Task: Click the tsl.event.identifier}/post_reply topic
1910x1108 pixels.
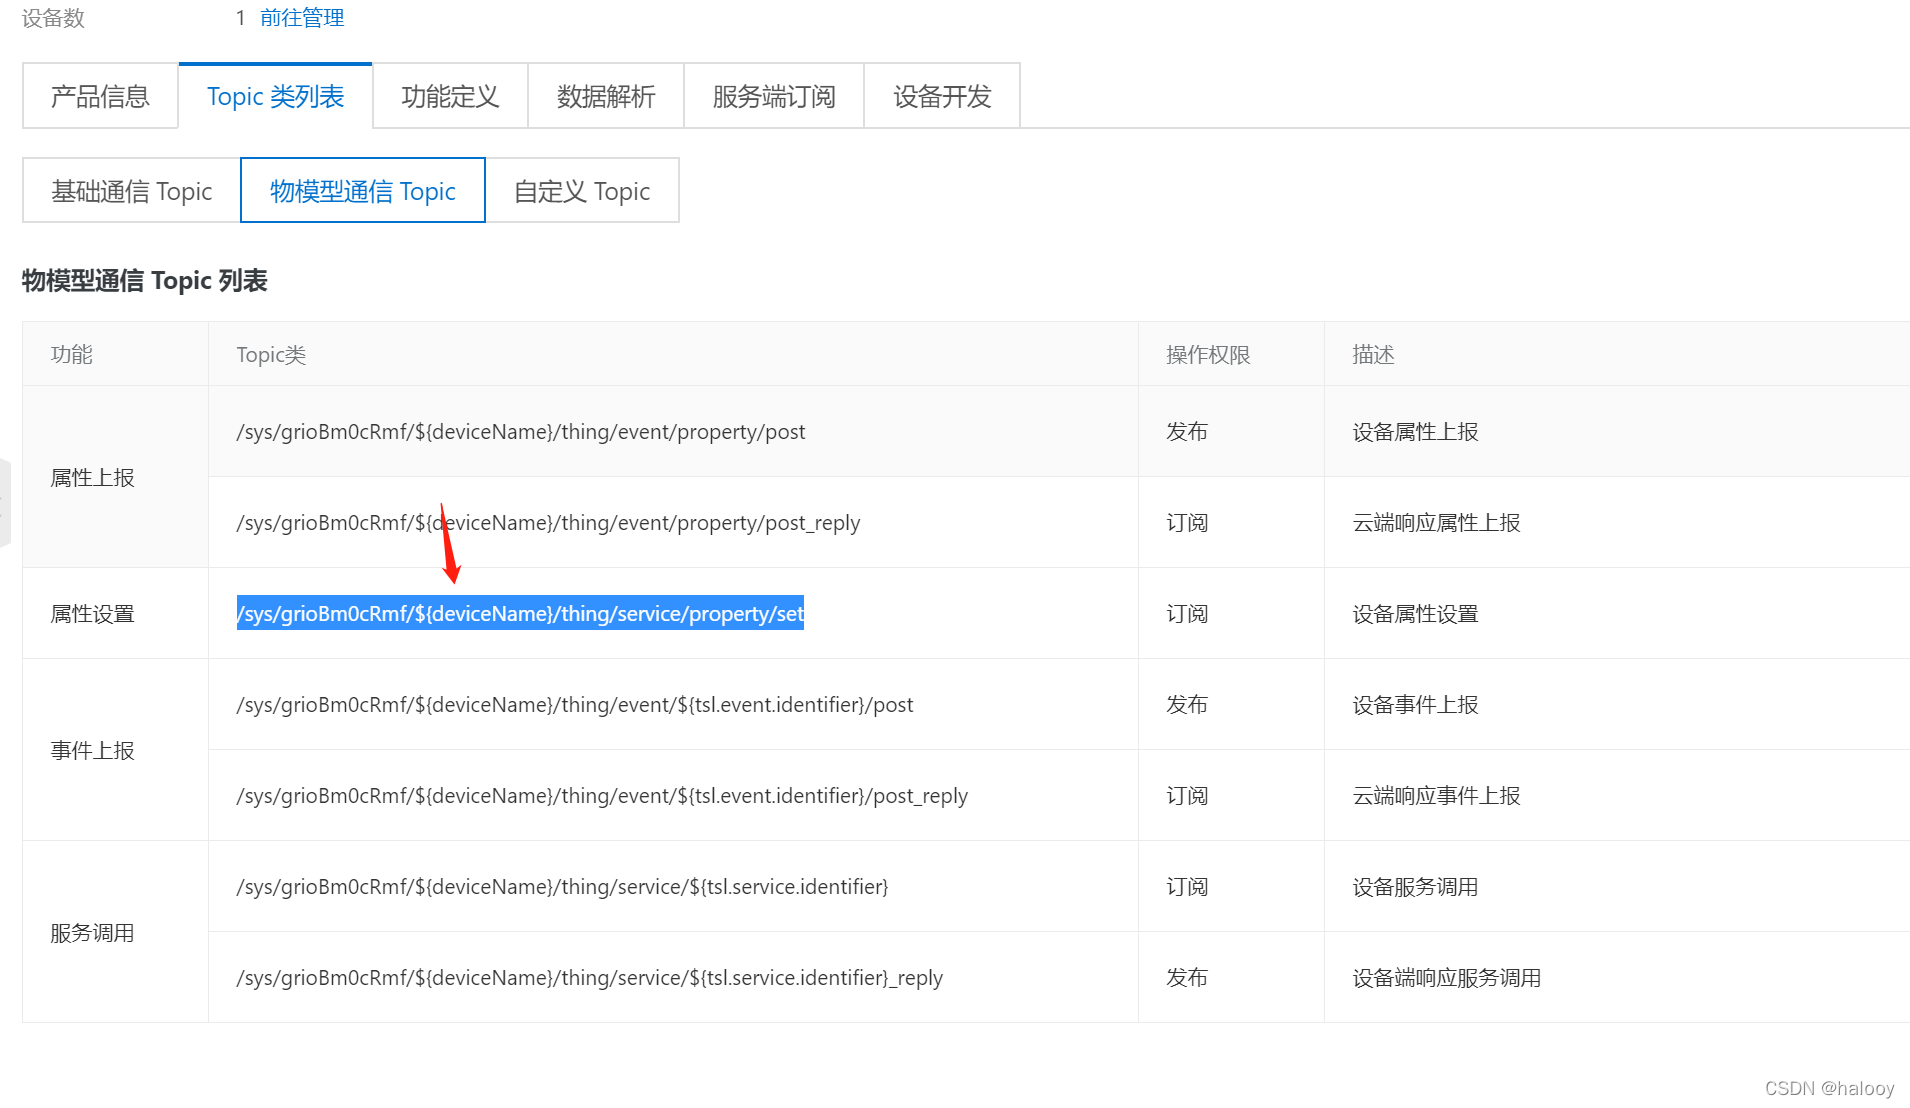Action: (x=602, y=795)
